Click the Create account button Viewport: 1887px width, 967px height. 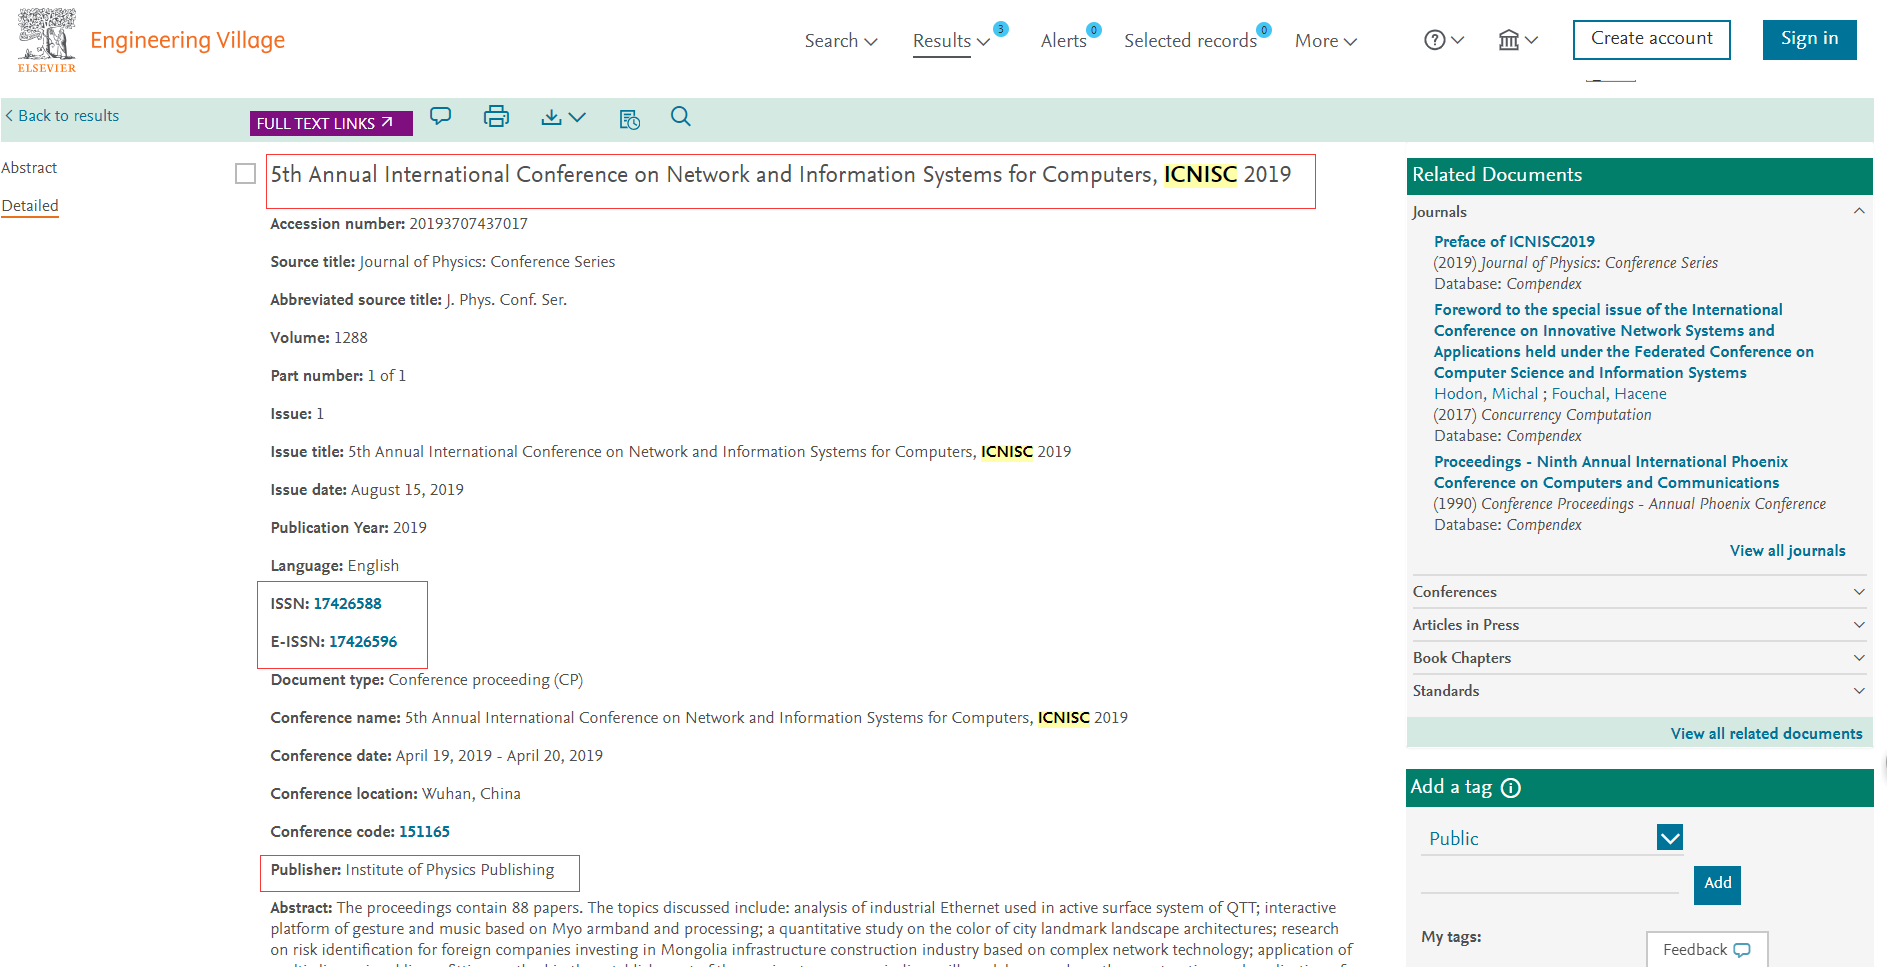click(1652, 39)
